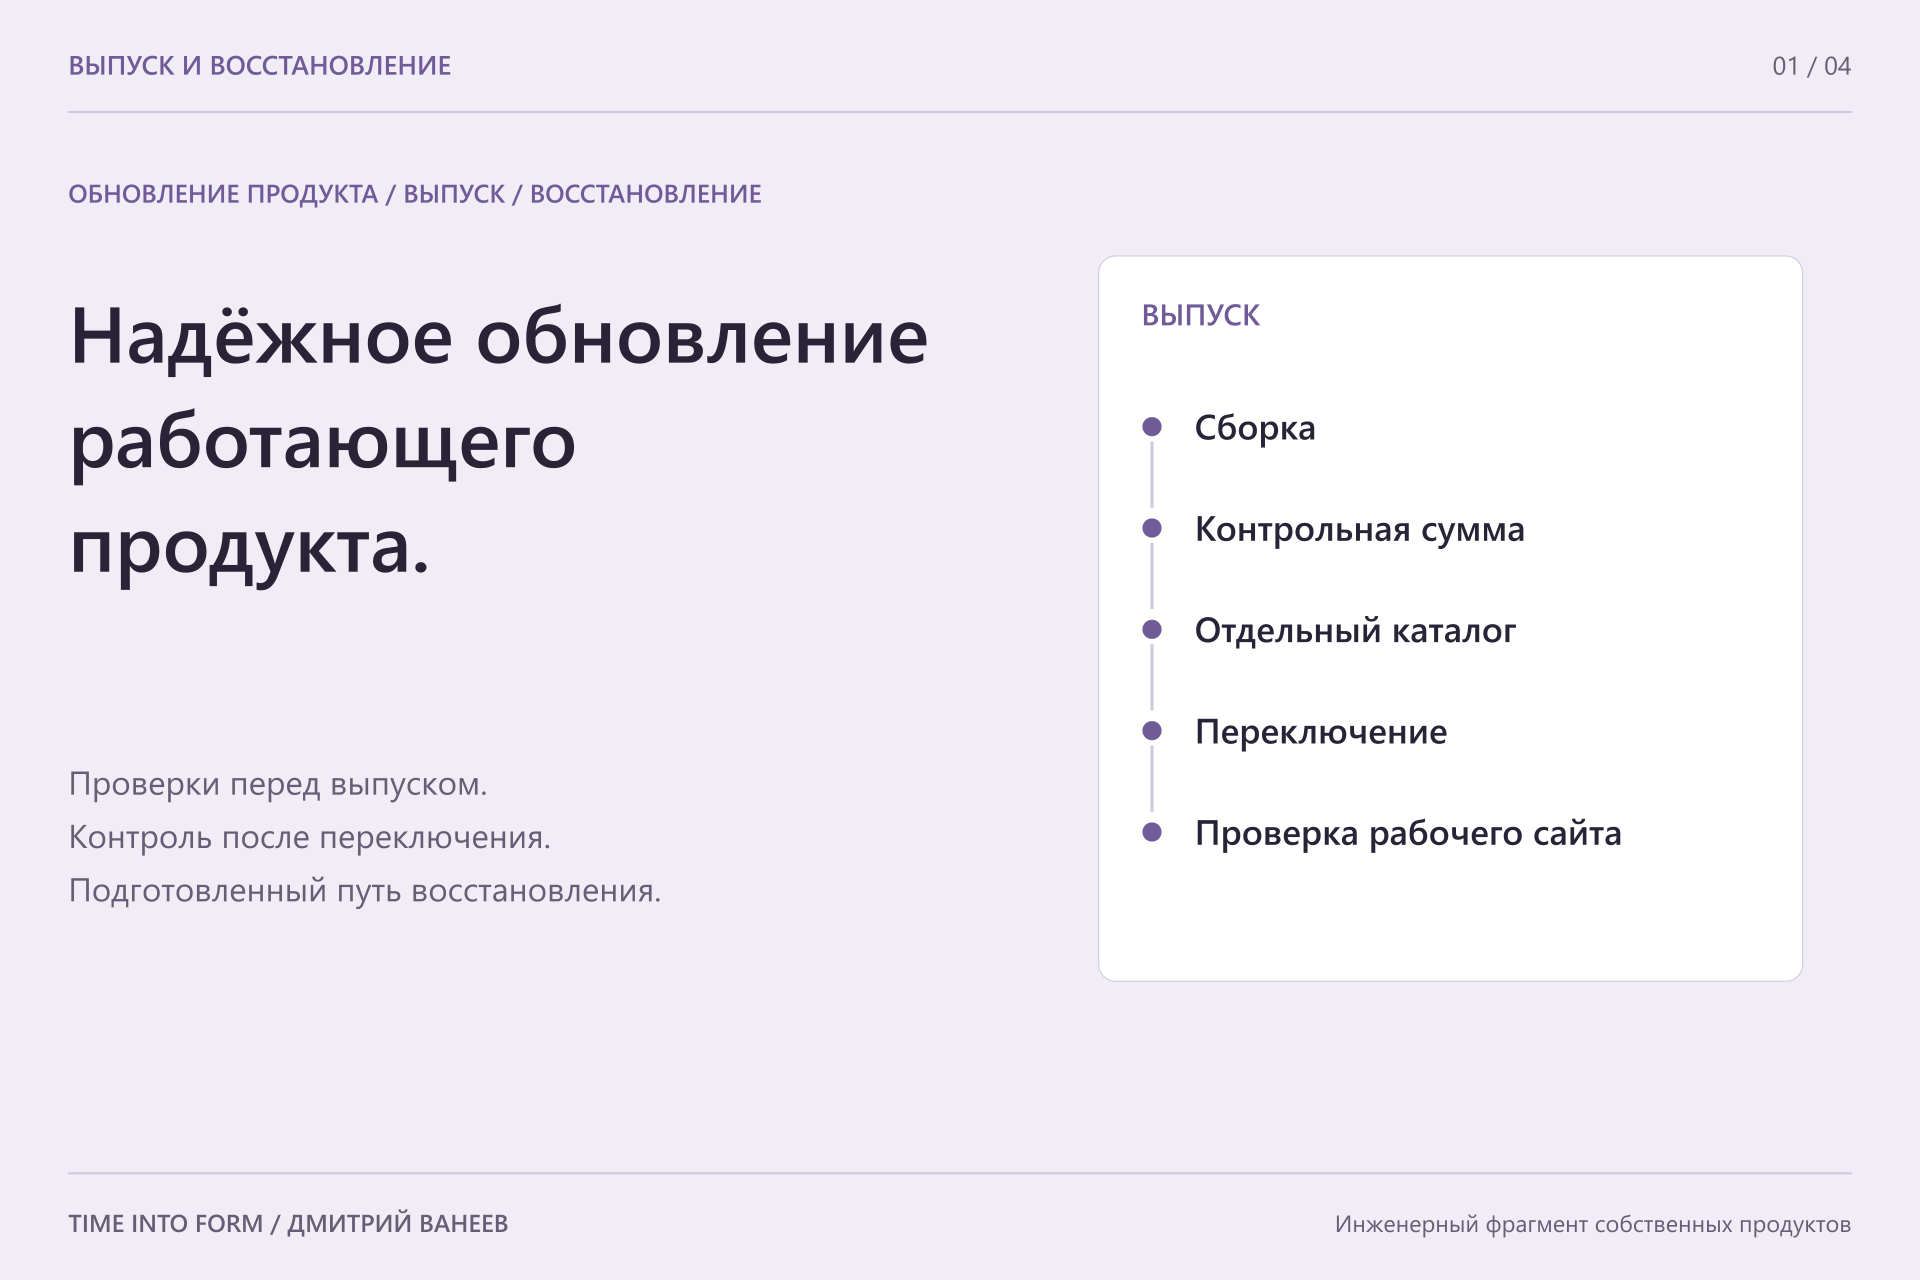Click the footer "TIME INTO FORM / ДМИТРИЙ ВАНЕЕВ"
1920x1280 pixels.
point(288,1224)
